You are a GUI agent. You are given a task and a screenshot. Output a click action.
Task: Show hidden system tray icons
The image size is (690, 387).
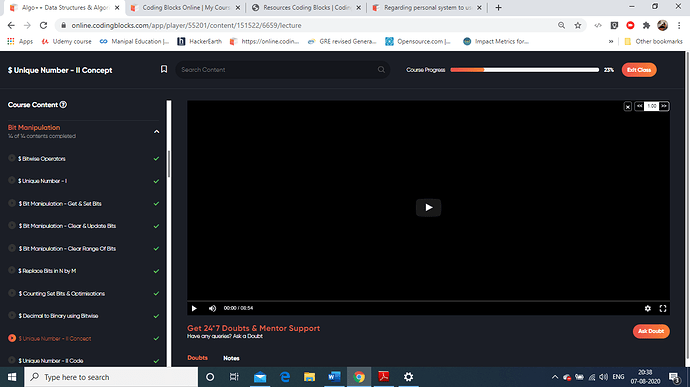coord(554,377)
